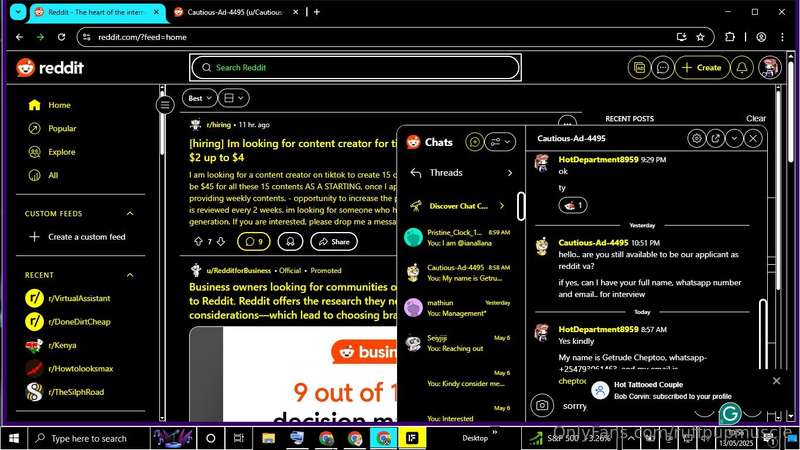
Task: Reload the page
Action: click(61, 37)
